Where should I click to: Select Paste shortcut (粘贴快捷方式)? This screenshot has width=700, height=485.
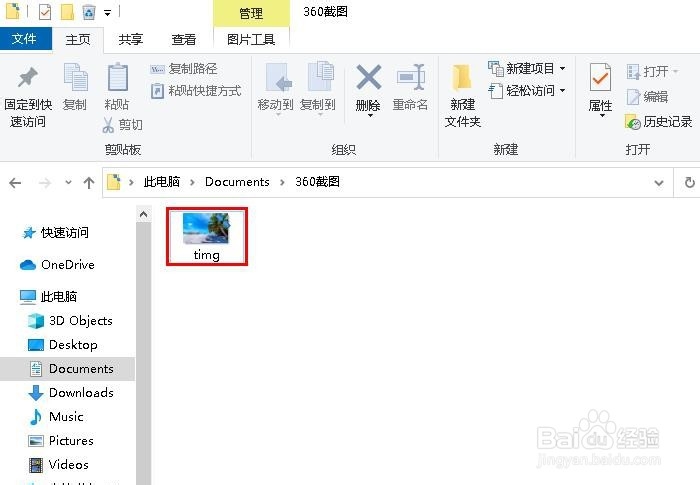pos(196,91)
